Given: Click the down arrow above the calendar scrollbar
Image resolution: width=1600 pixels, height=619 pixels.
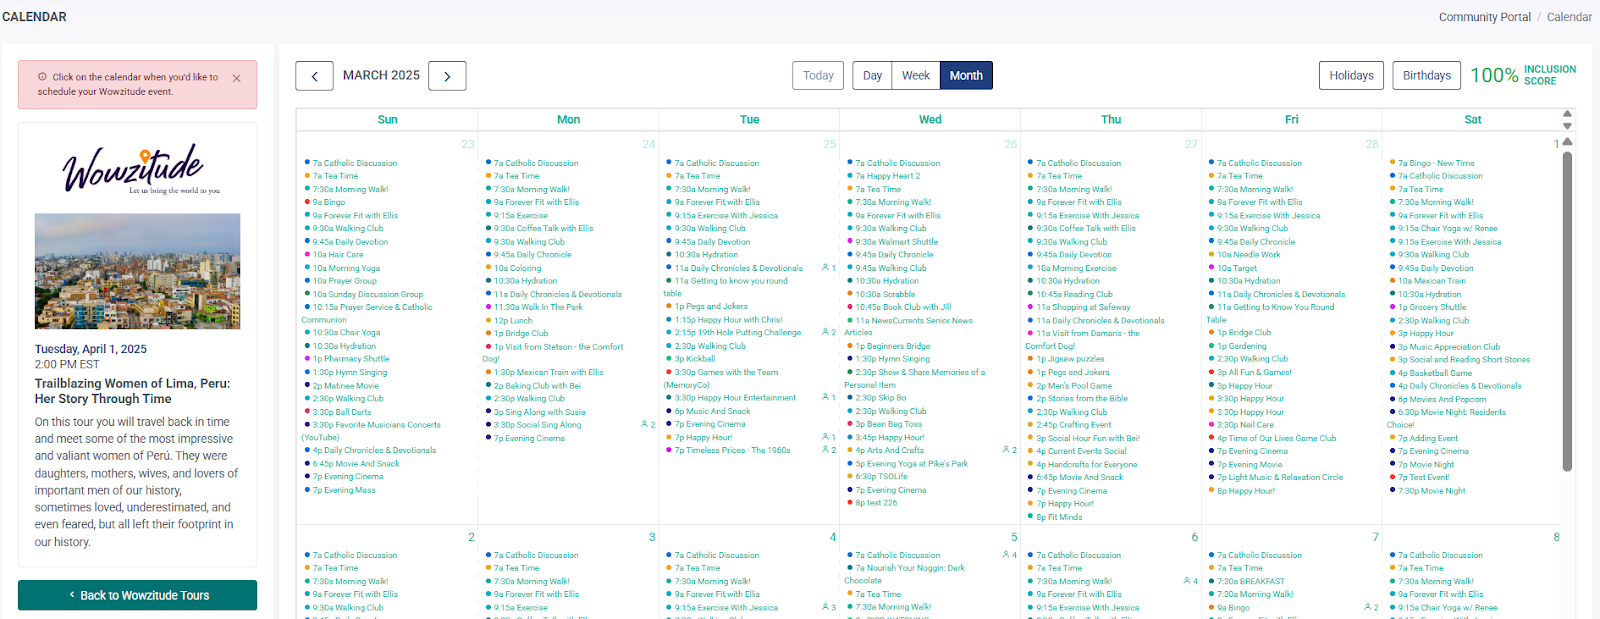Looking at the screenshot, I should click(x=1567, y=126).
